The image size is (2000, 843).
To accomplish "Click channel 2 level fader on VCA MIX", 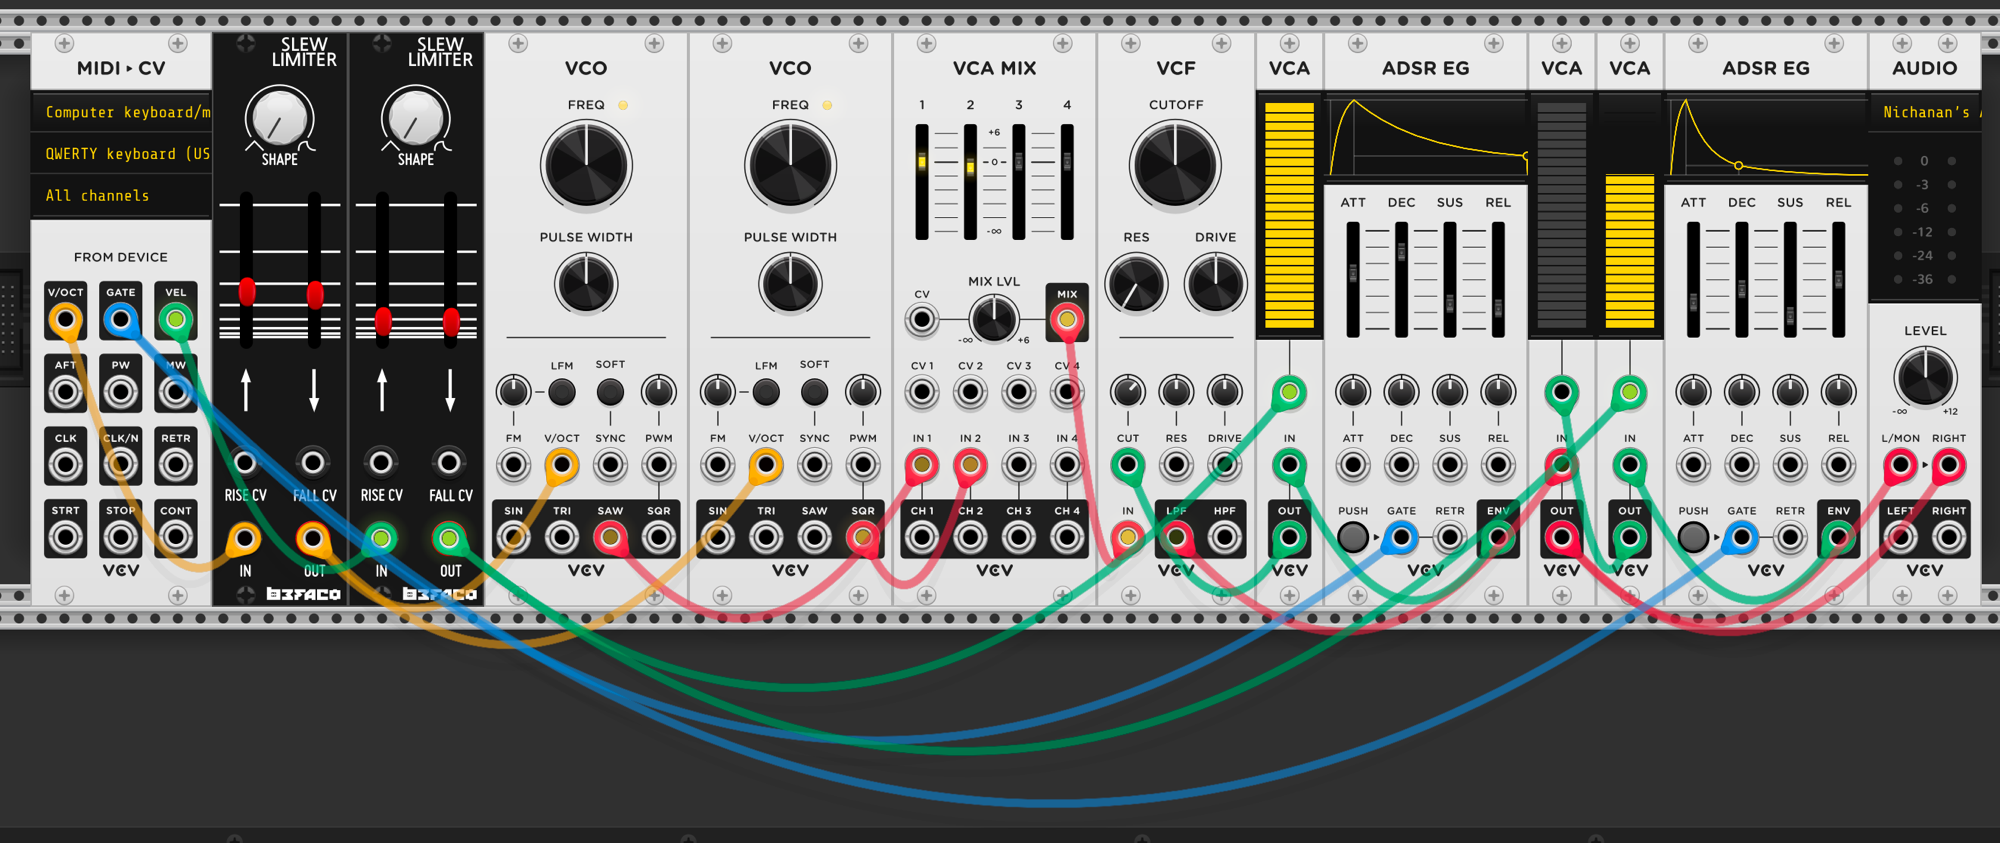I will pyautogui.click(x=970, y=182).
